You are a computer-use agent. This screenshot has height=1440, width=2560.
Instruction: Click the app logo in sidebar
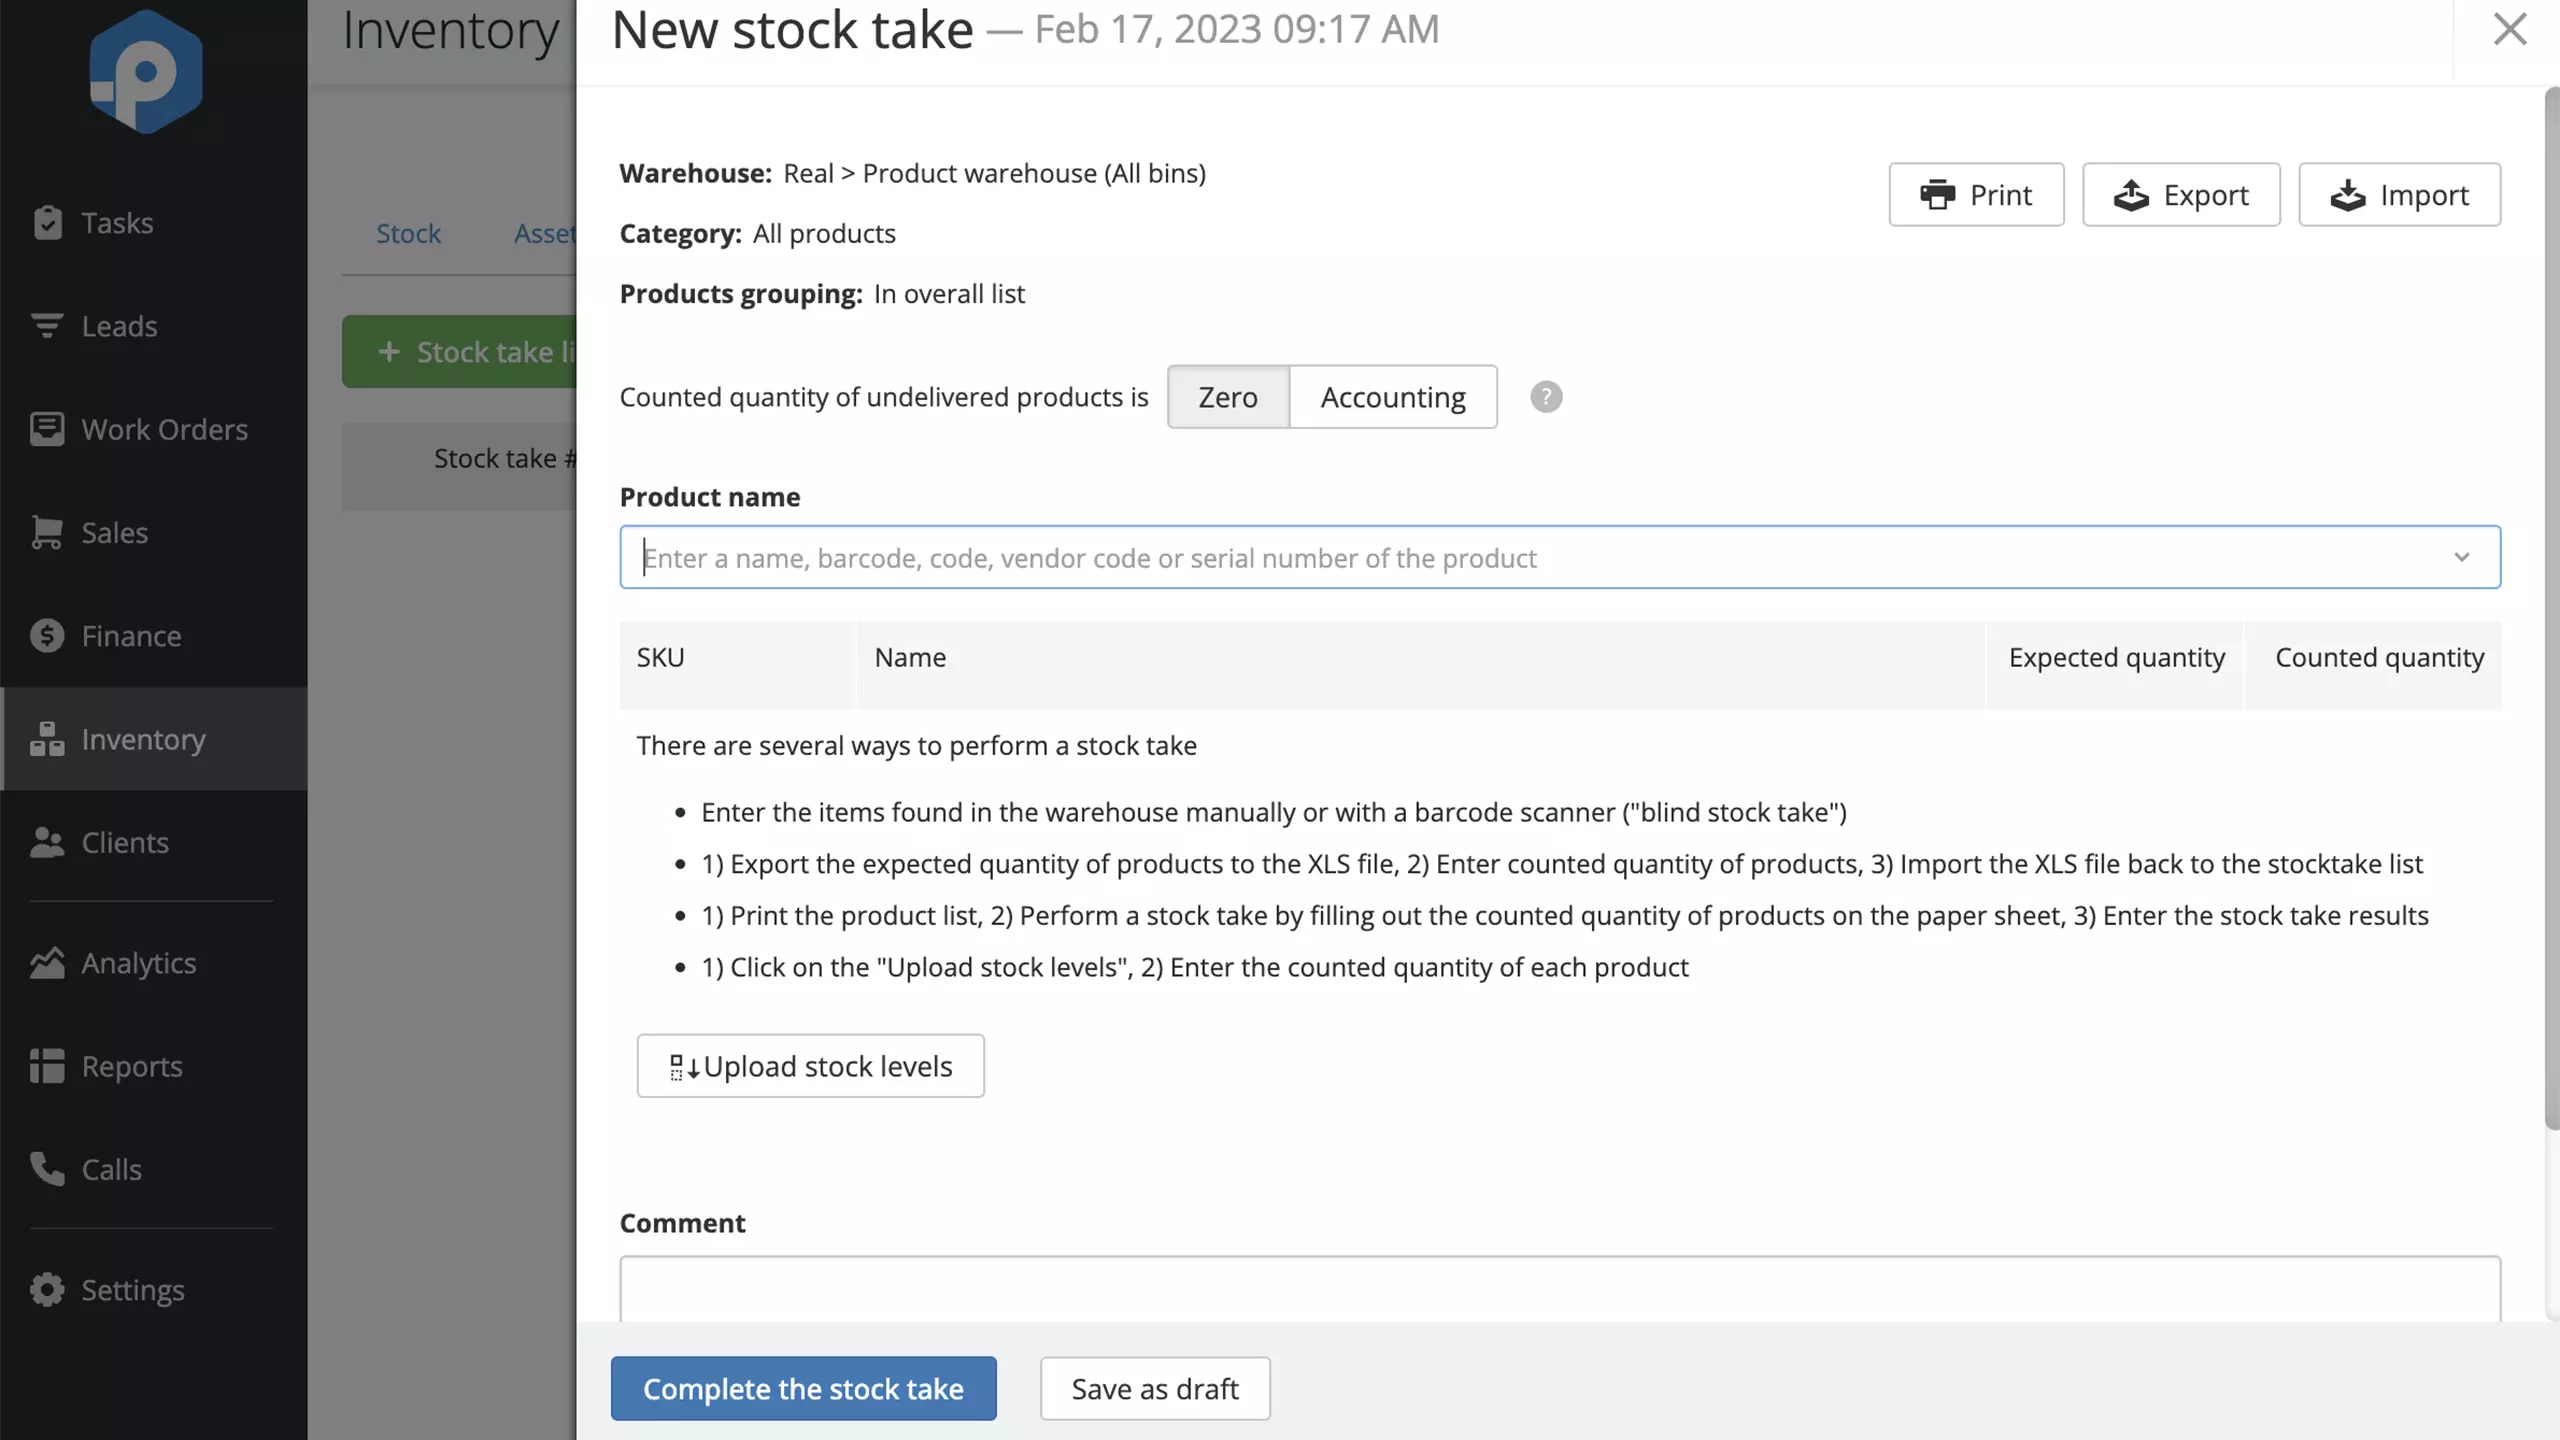tap(146, 71)
